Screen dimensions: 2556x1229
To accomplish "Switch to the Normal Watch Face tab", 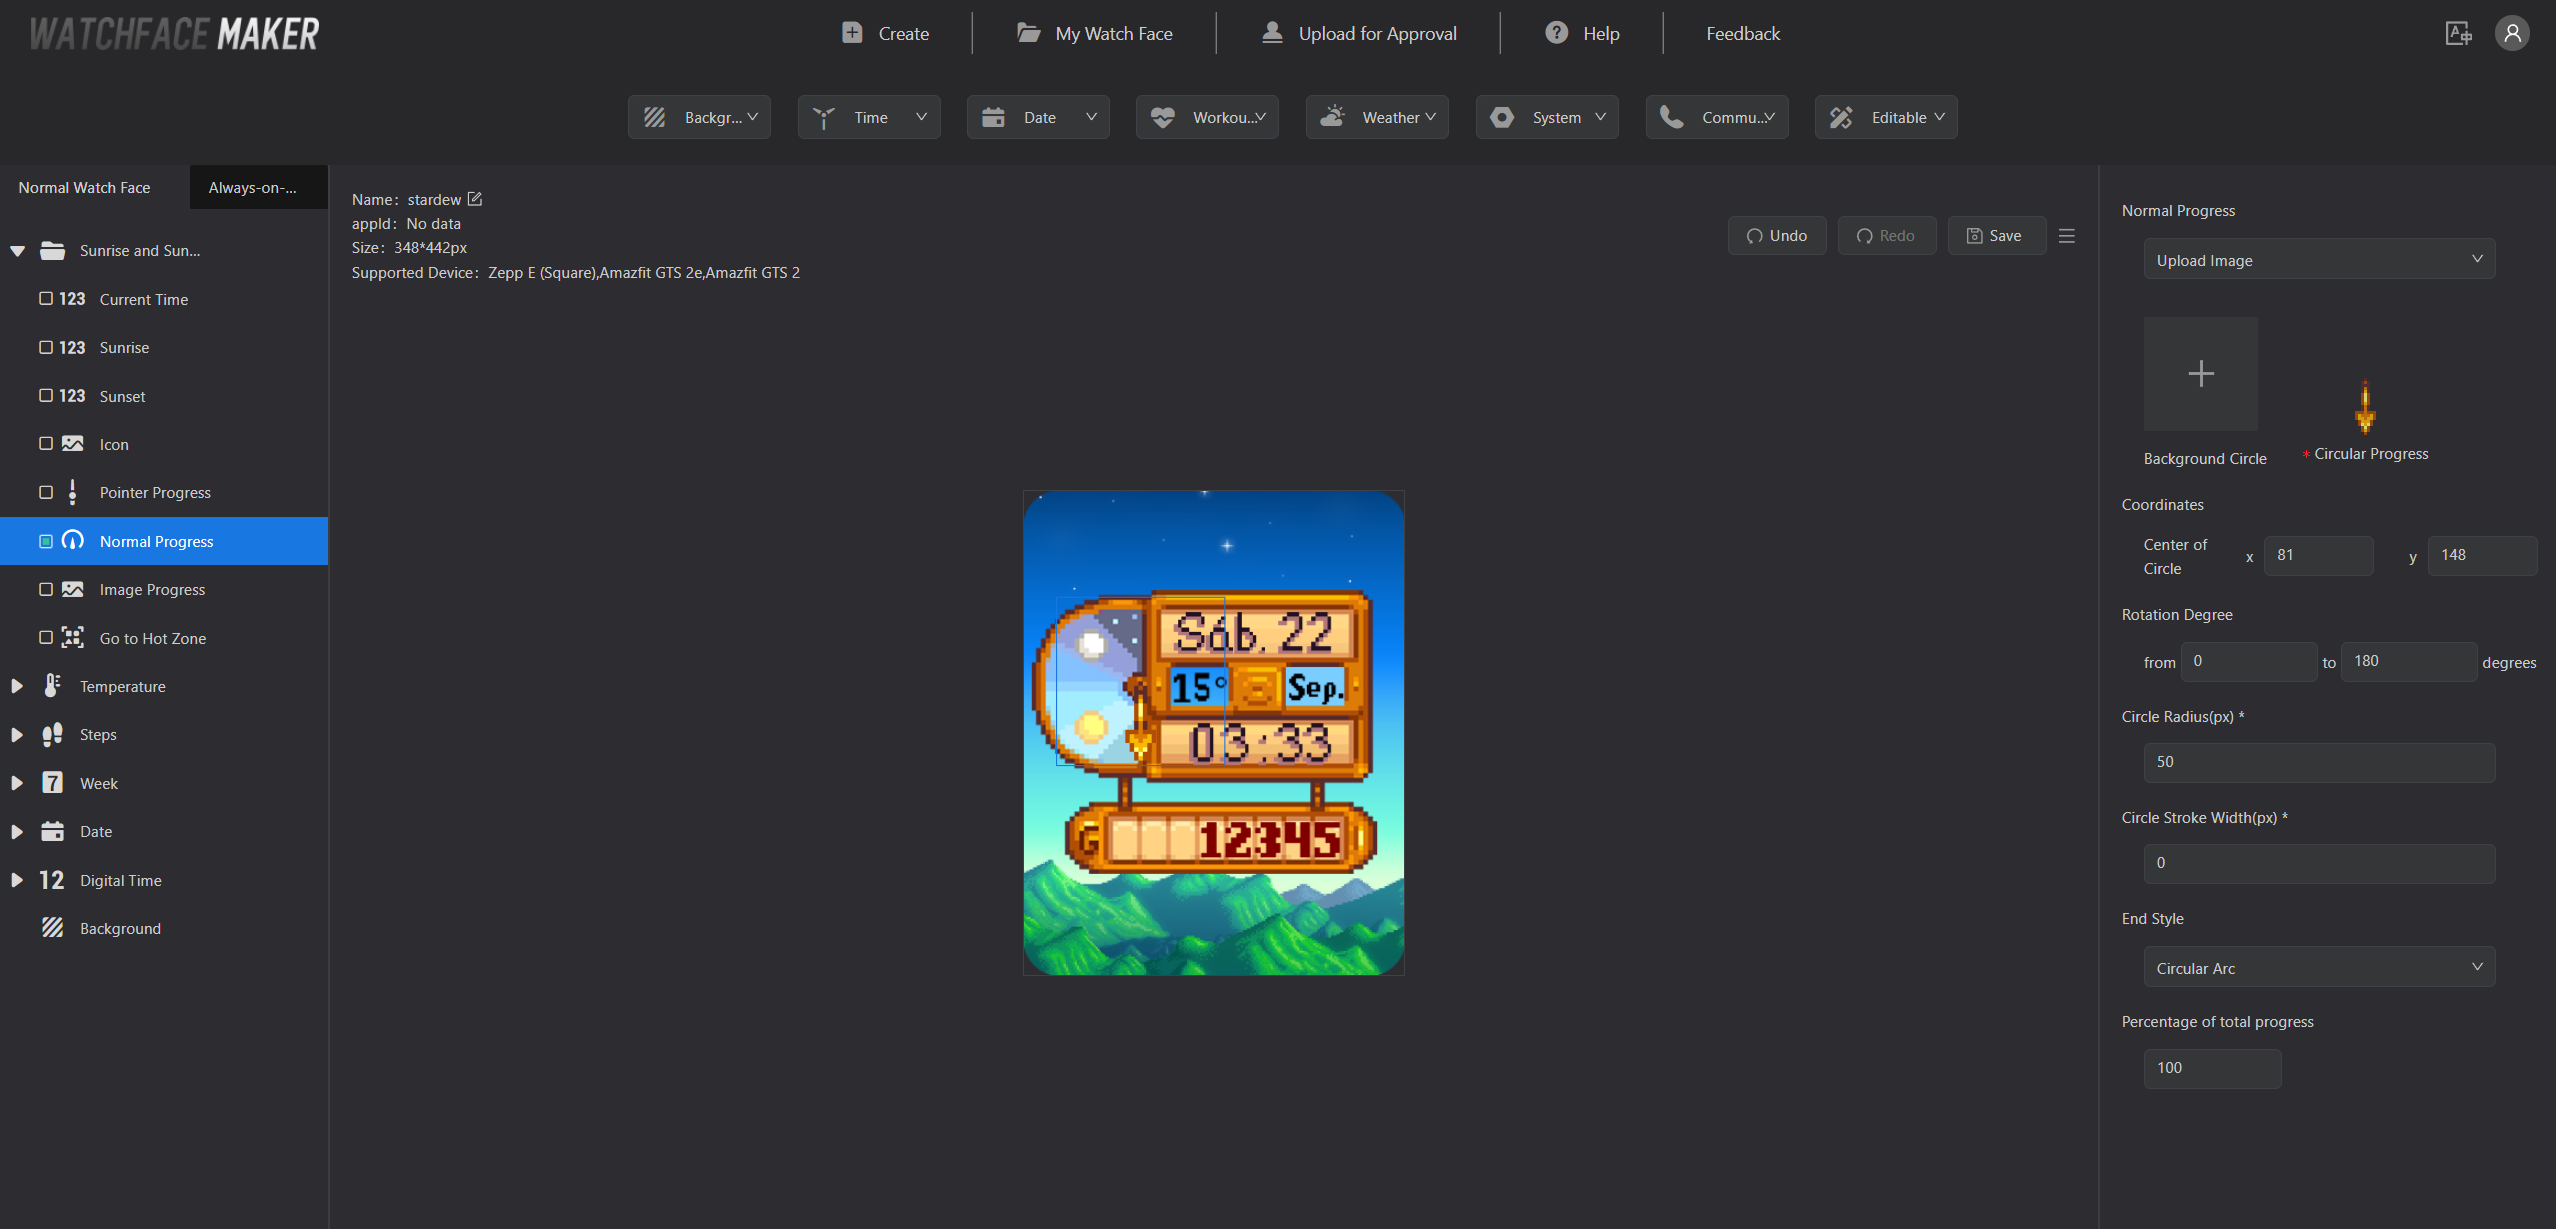I will 94,187.
